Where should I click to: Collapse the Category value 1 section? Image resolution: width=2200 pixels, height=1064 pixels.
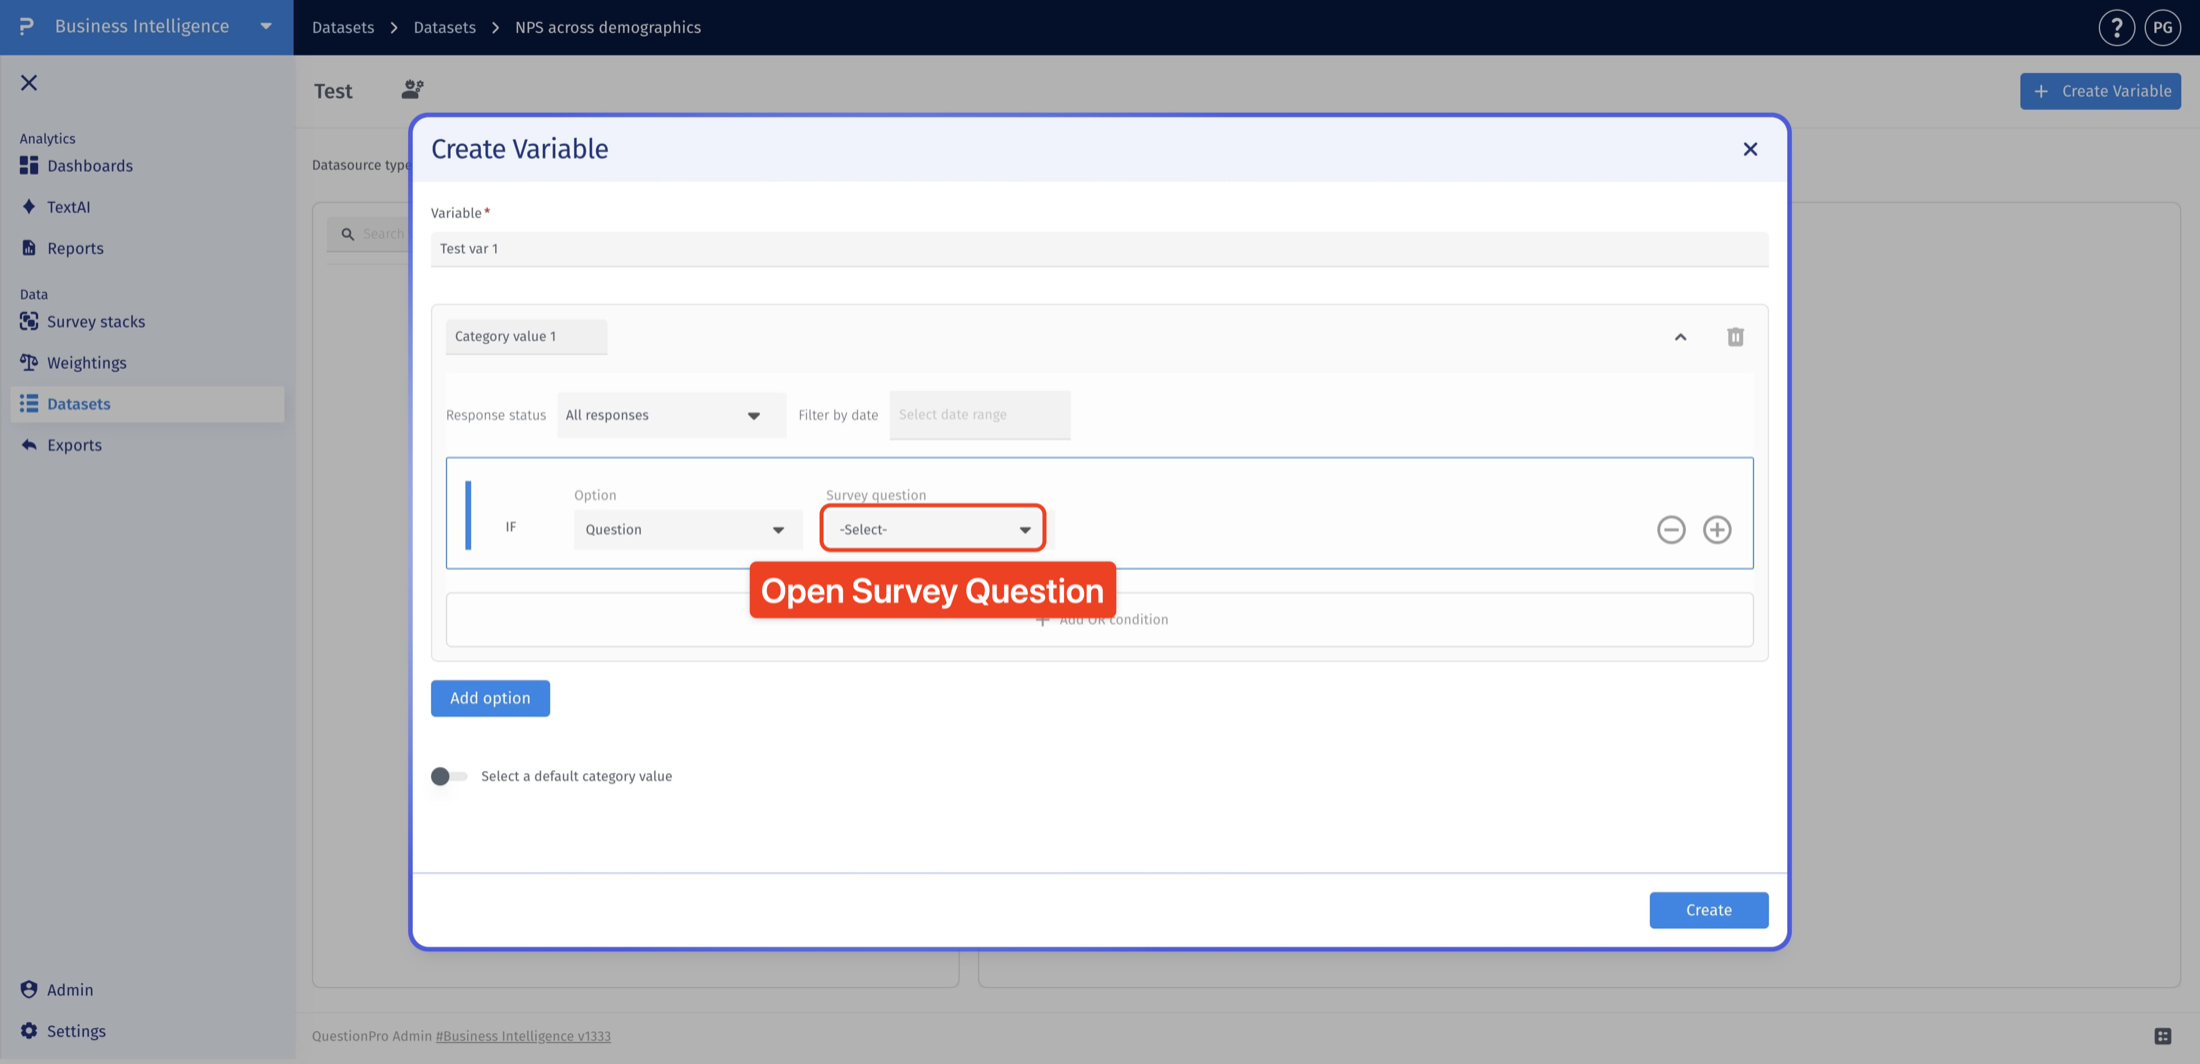(1680, 337)
